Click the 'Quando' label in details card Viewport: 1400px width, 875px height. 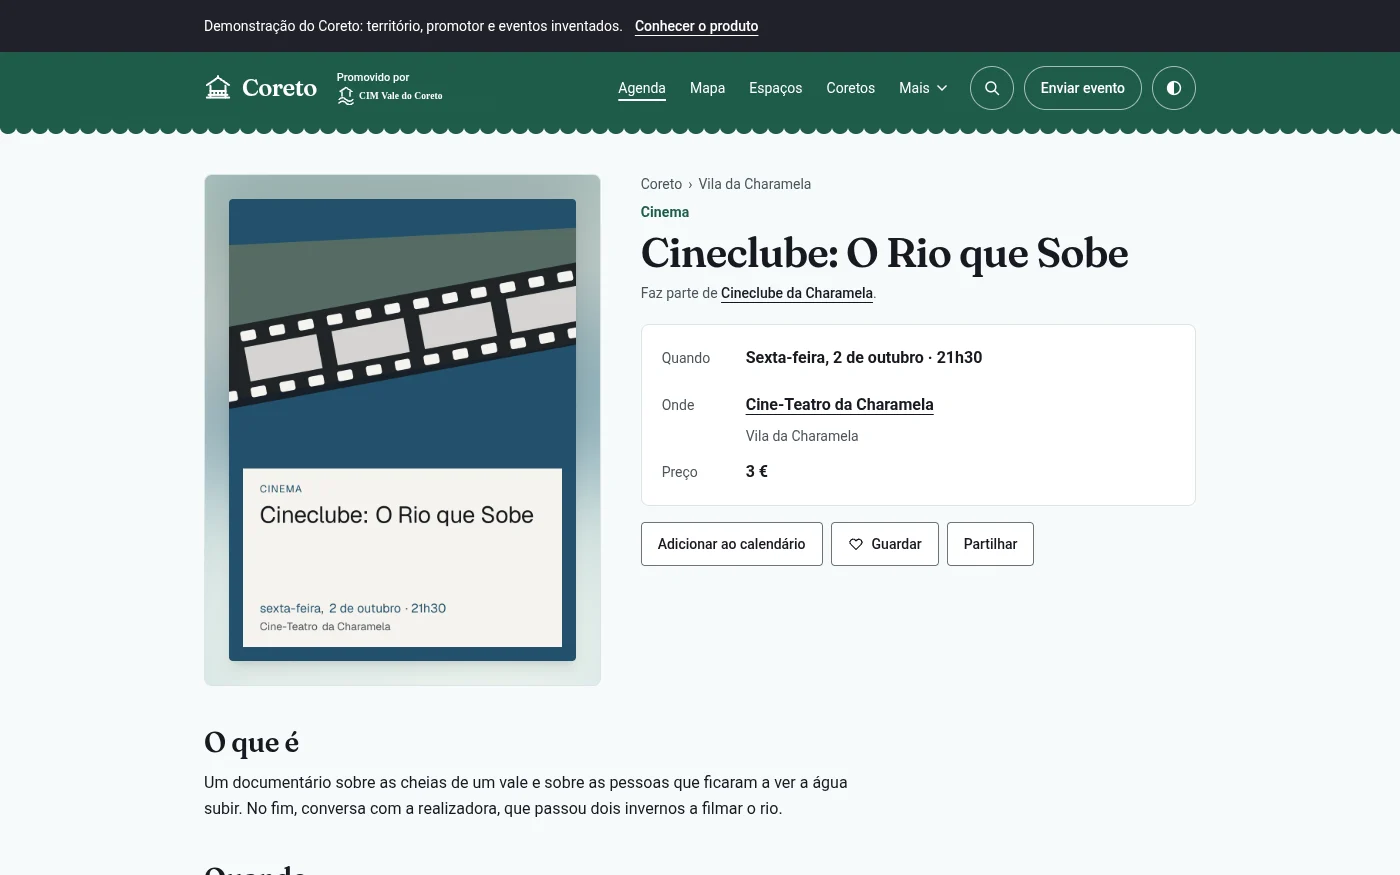click(x=686, y=358)
